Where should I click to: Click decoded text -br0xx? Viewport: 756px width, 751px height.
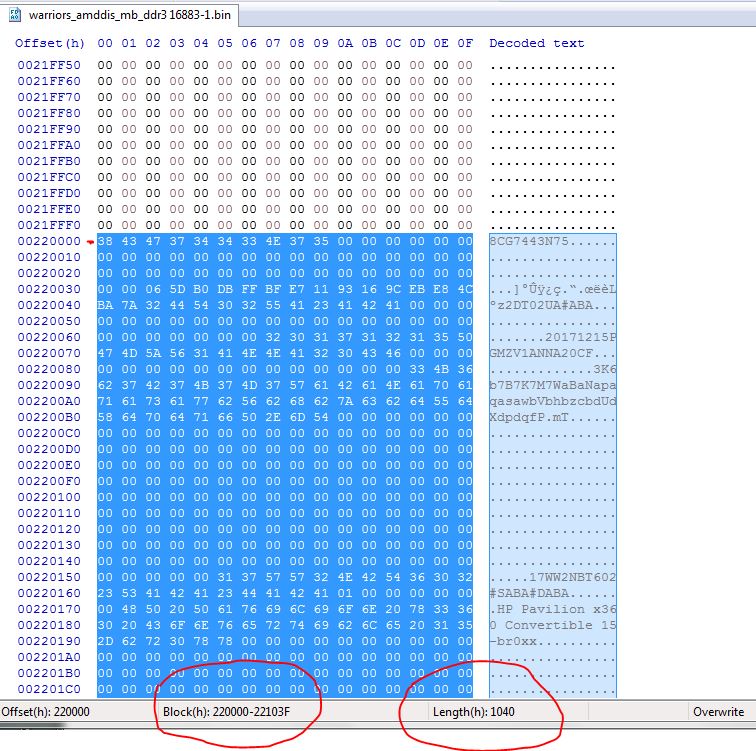(x=513, y=641)
